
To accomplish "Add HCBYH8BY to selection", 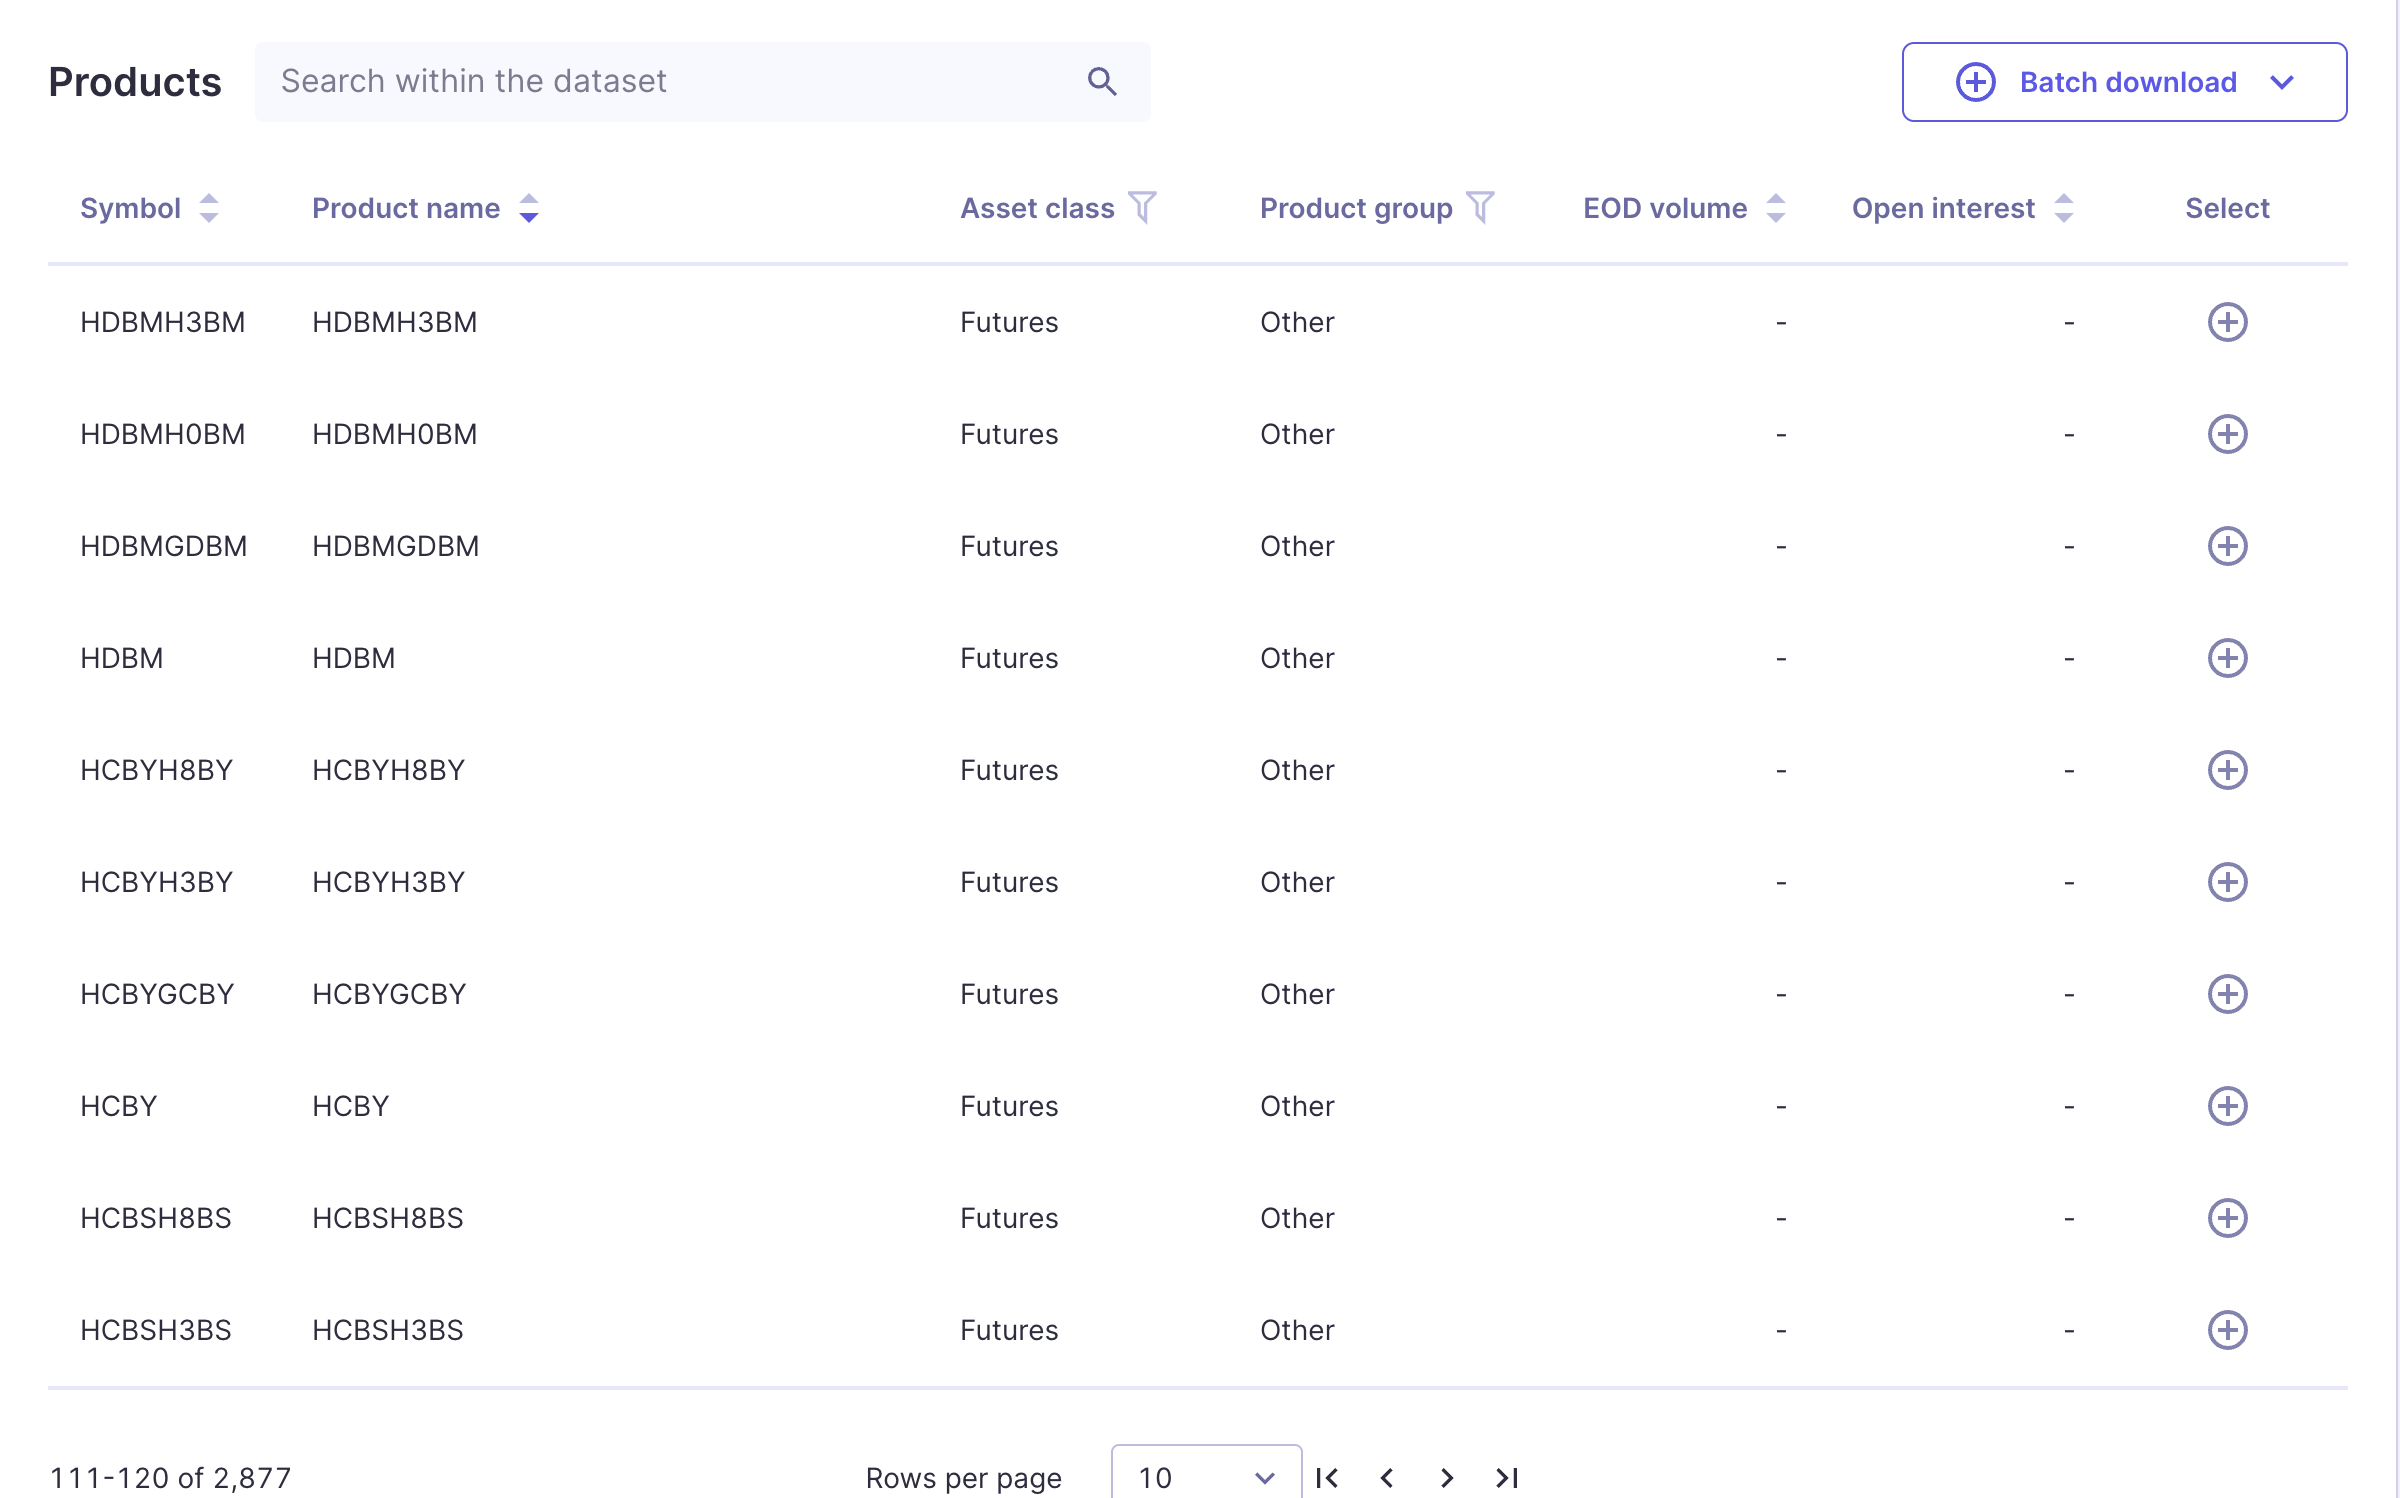I will [x=2227, y=770].
